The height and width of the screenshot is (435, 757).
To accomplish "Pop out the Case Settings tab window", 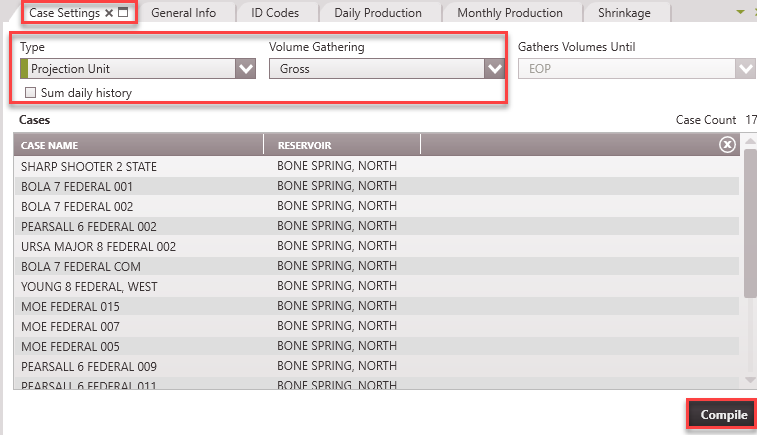I will pos(123,13).
